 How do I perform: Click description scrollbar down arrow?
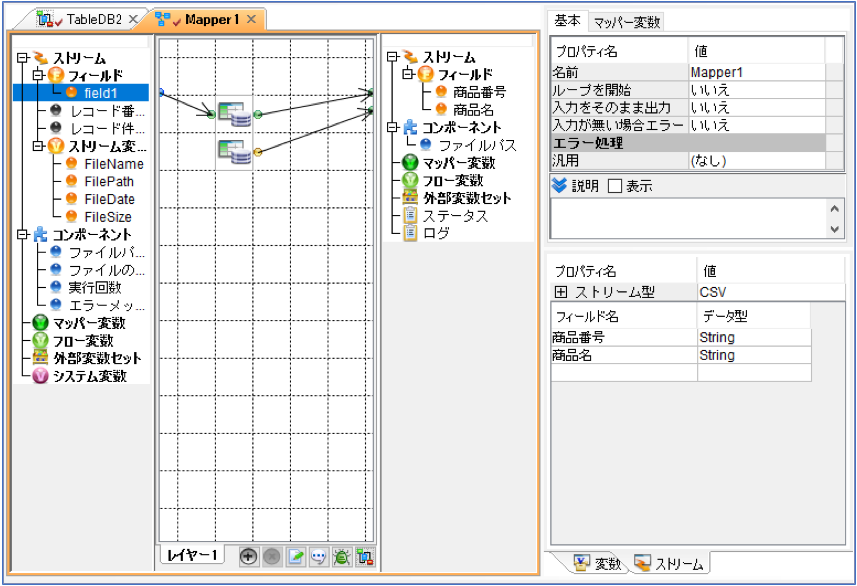(834, 229)
